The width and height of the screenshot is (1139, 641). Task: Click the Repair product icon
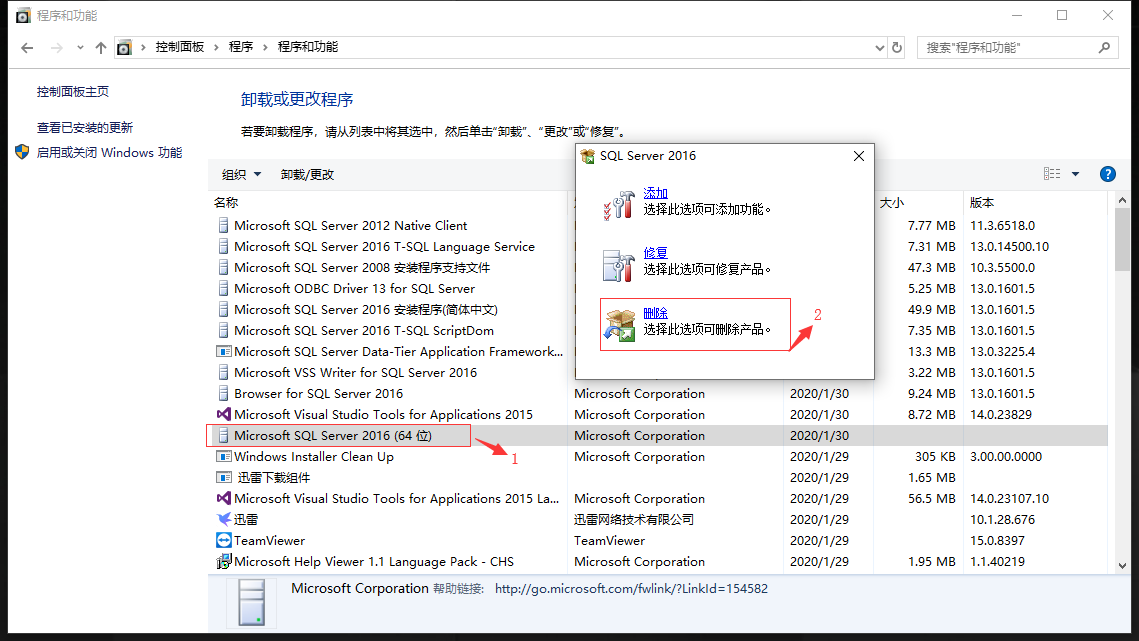619,265
